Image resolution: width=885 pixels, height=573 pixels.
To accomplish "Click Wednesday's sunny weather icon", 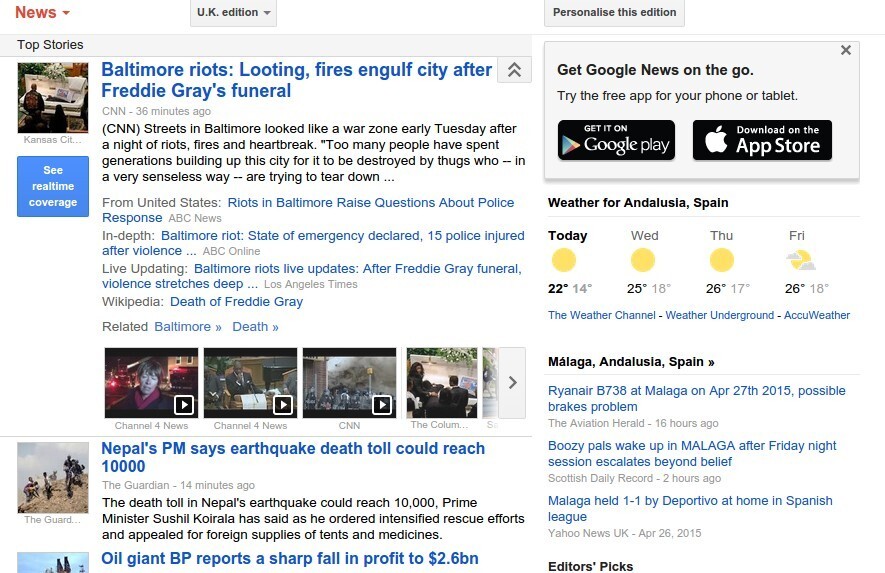I will tap(642, 260).
